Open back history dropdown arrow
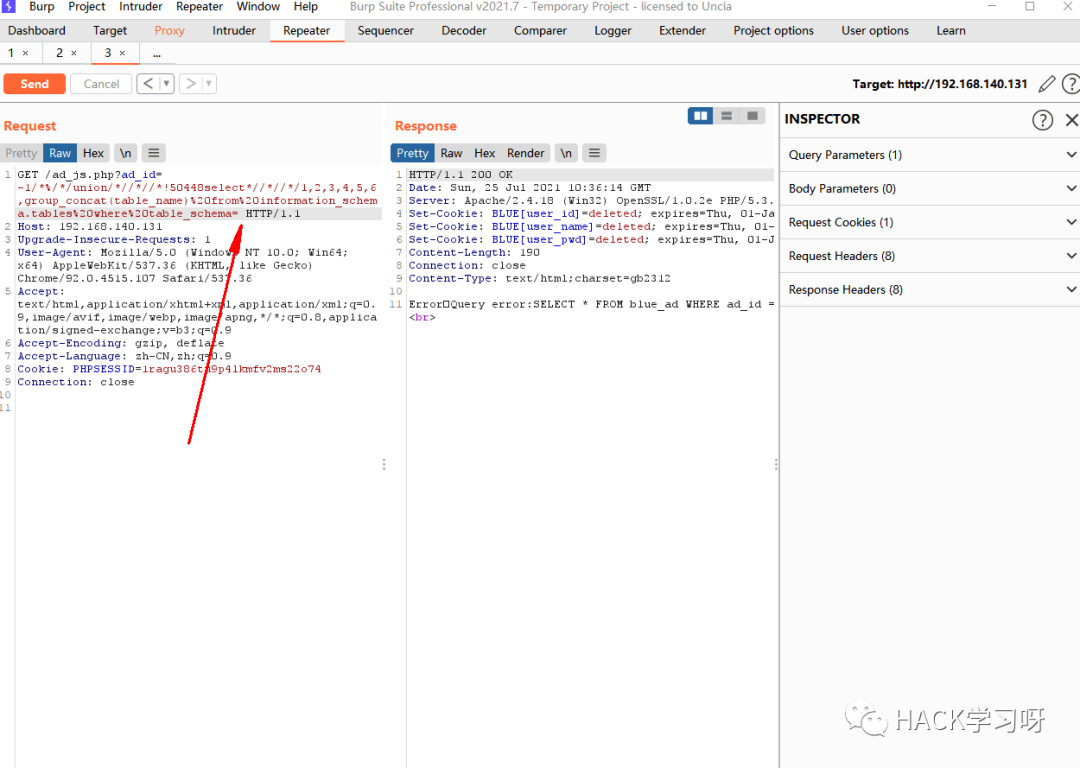The image size is (1080, 768). click(167, 84)
